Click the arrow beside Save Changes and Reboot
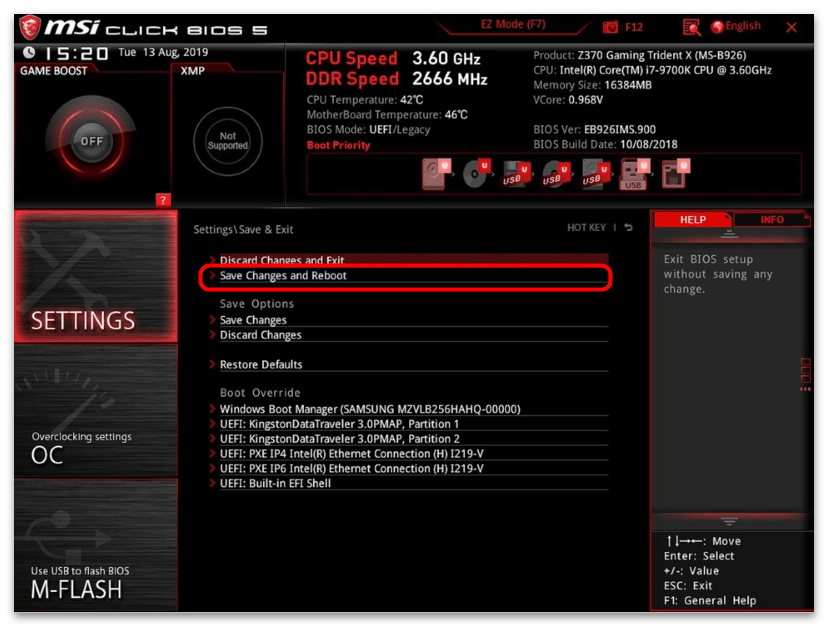Screen dimensions: 828x627 tap(212, 275)
